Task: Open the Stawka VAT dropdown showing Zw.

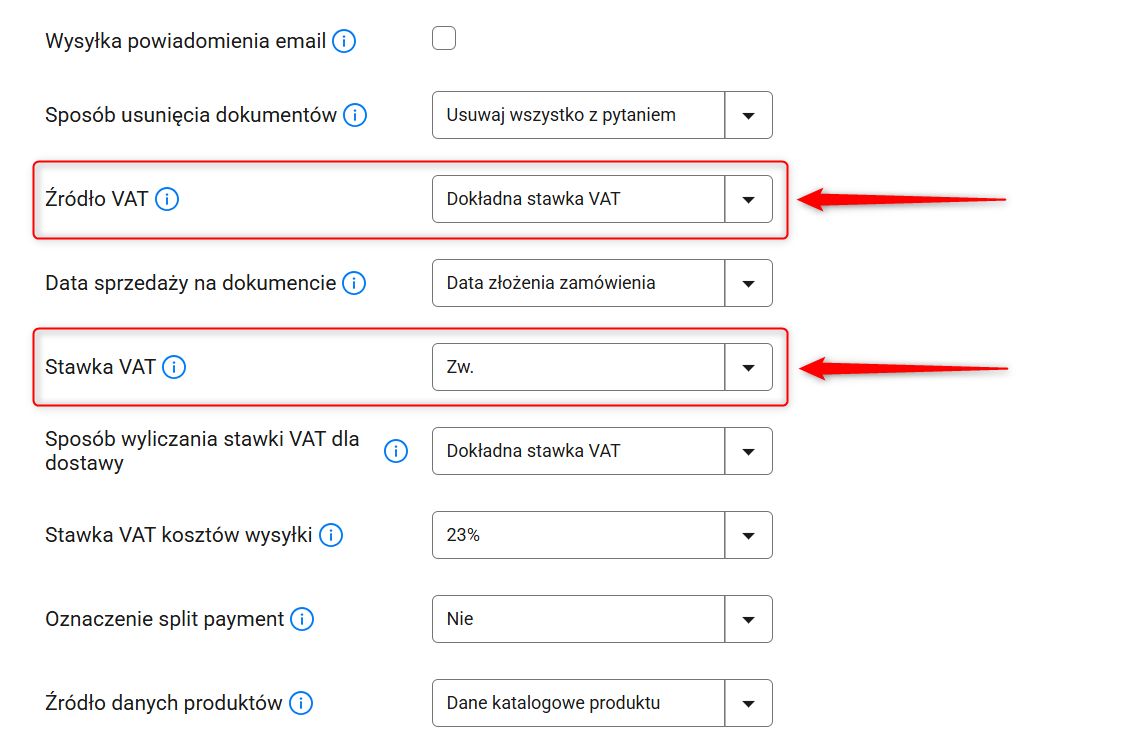Action: click(748, 367)
